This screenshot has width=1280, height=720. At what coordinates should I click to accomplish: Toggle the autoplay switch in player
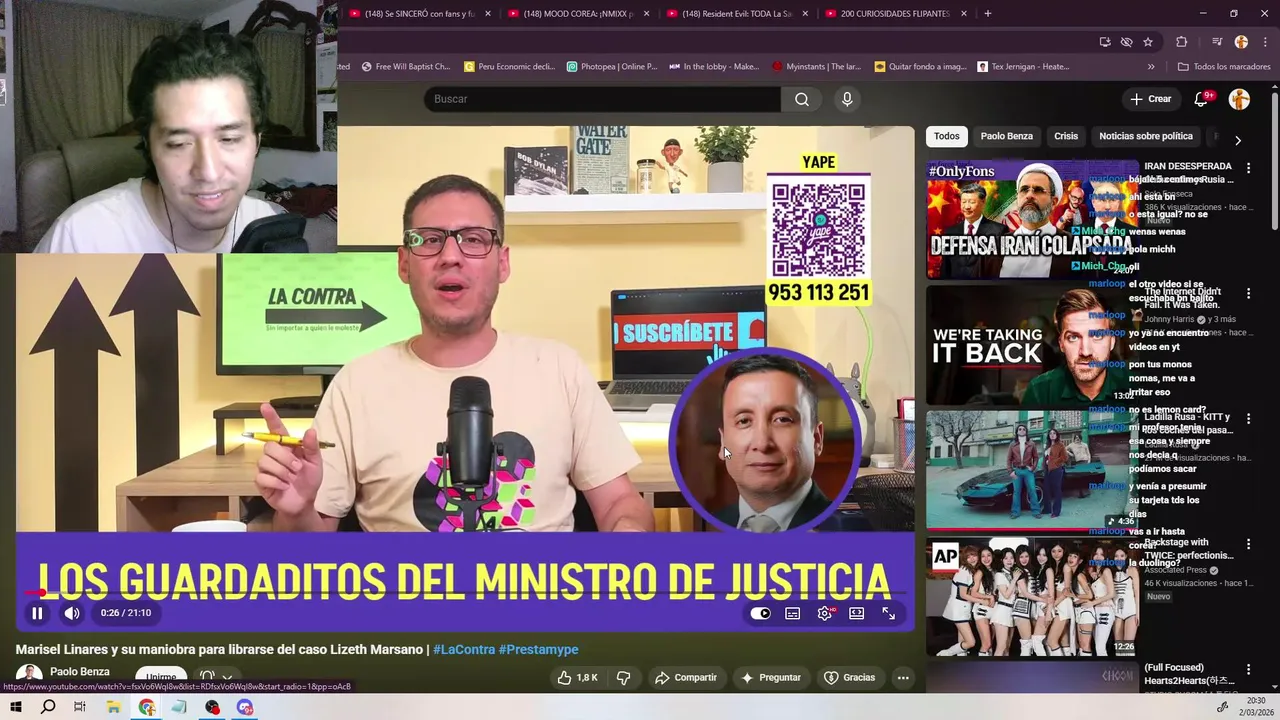761,613
